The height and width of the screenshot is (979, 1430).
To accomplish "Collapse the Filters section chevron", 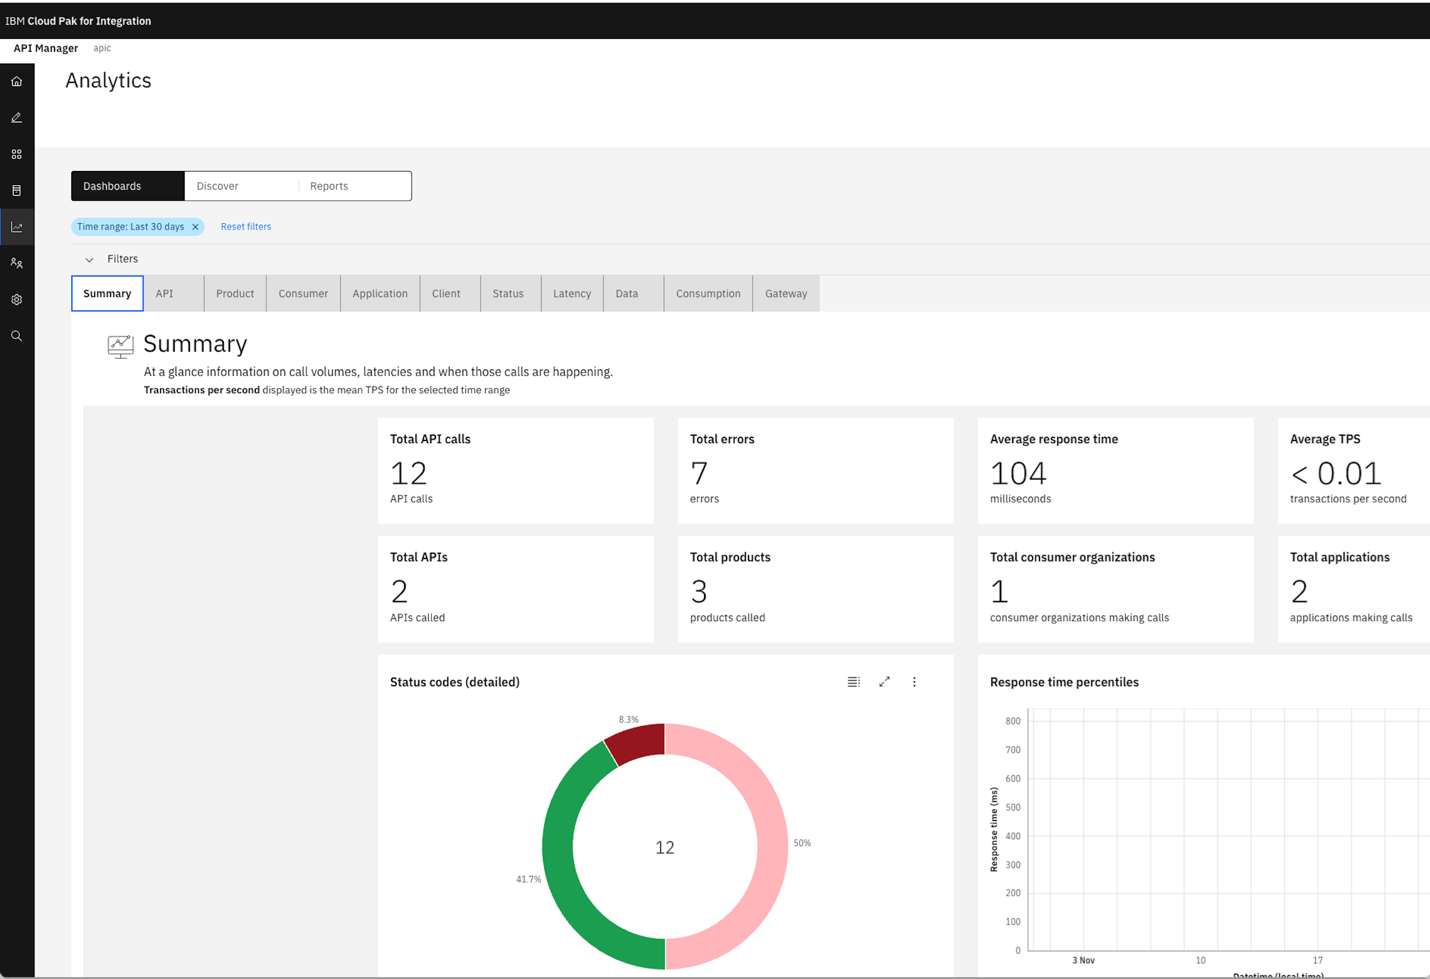I will coord(89,259).
